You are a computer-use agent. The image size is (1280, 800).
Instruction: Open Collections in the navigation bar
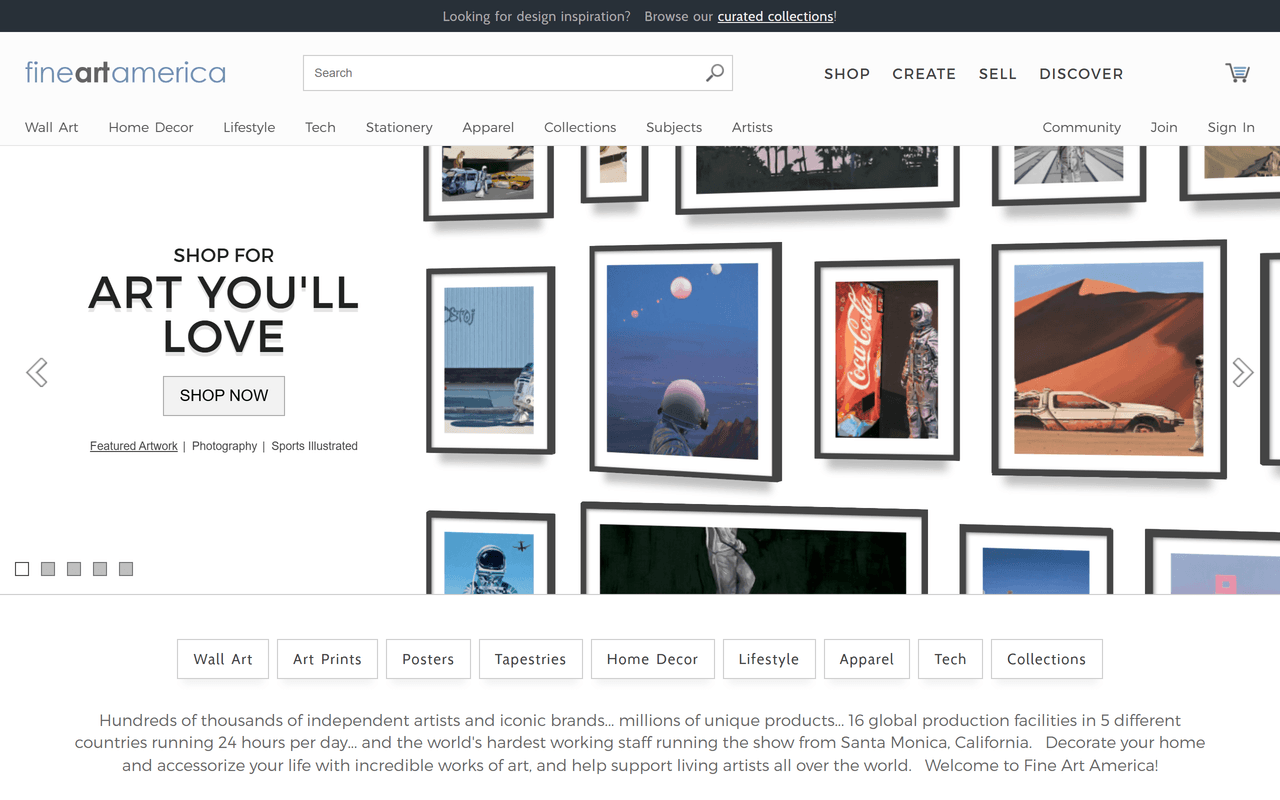(580, 127)
